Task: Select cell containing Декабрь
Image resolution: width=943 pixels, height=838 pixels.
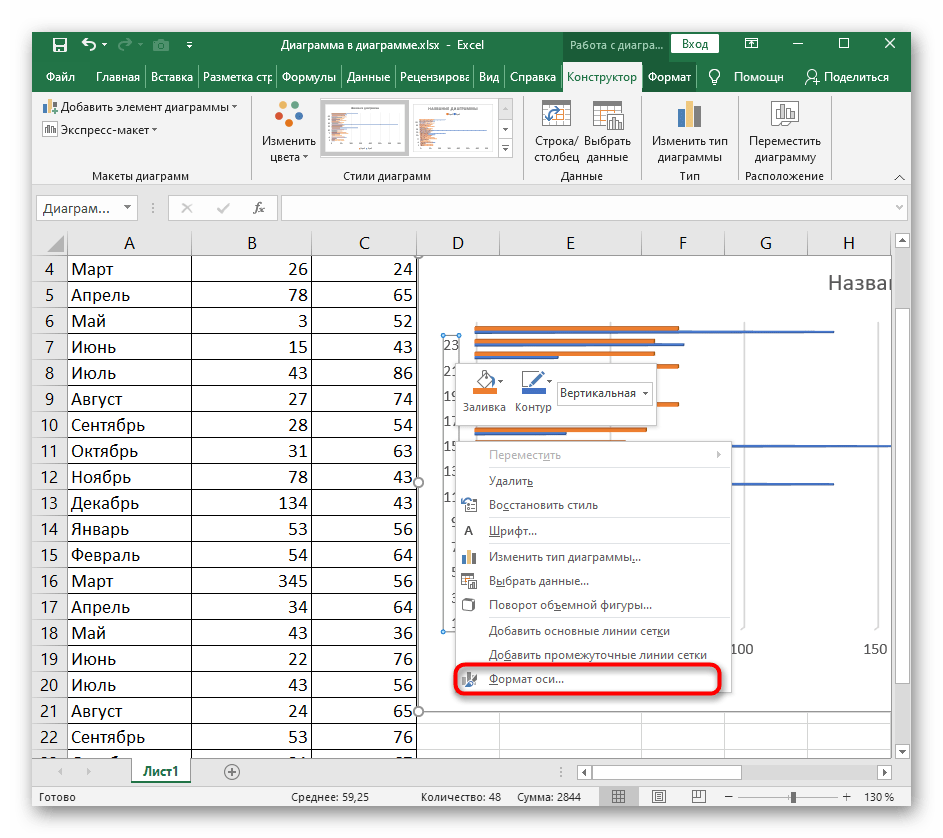Action: (x=129, y=503)
